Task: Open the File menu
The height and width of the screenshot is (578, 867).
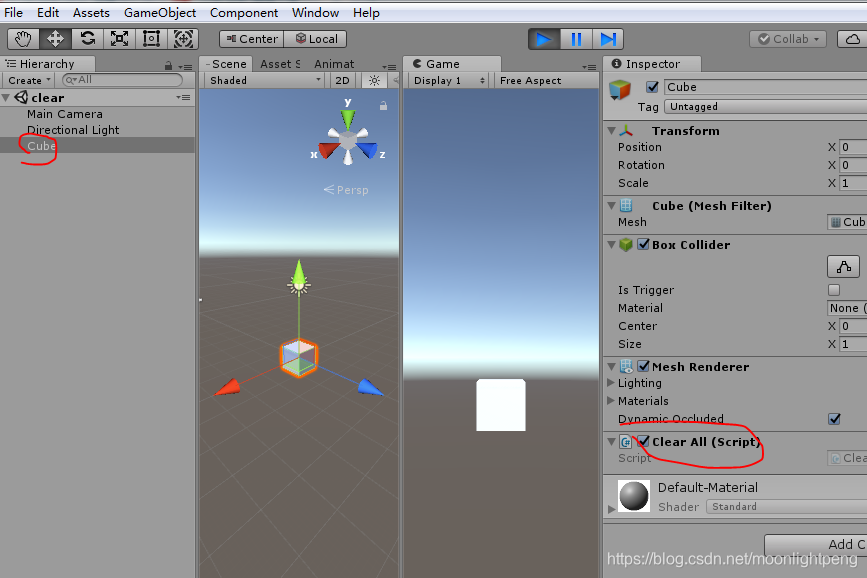Action: point(13,13)
